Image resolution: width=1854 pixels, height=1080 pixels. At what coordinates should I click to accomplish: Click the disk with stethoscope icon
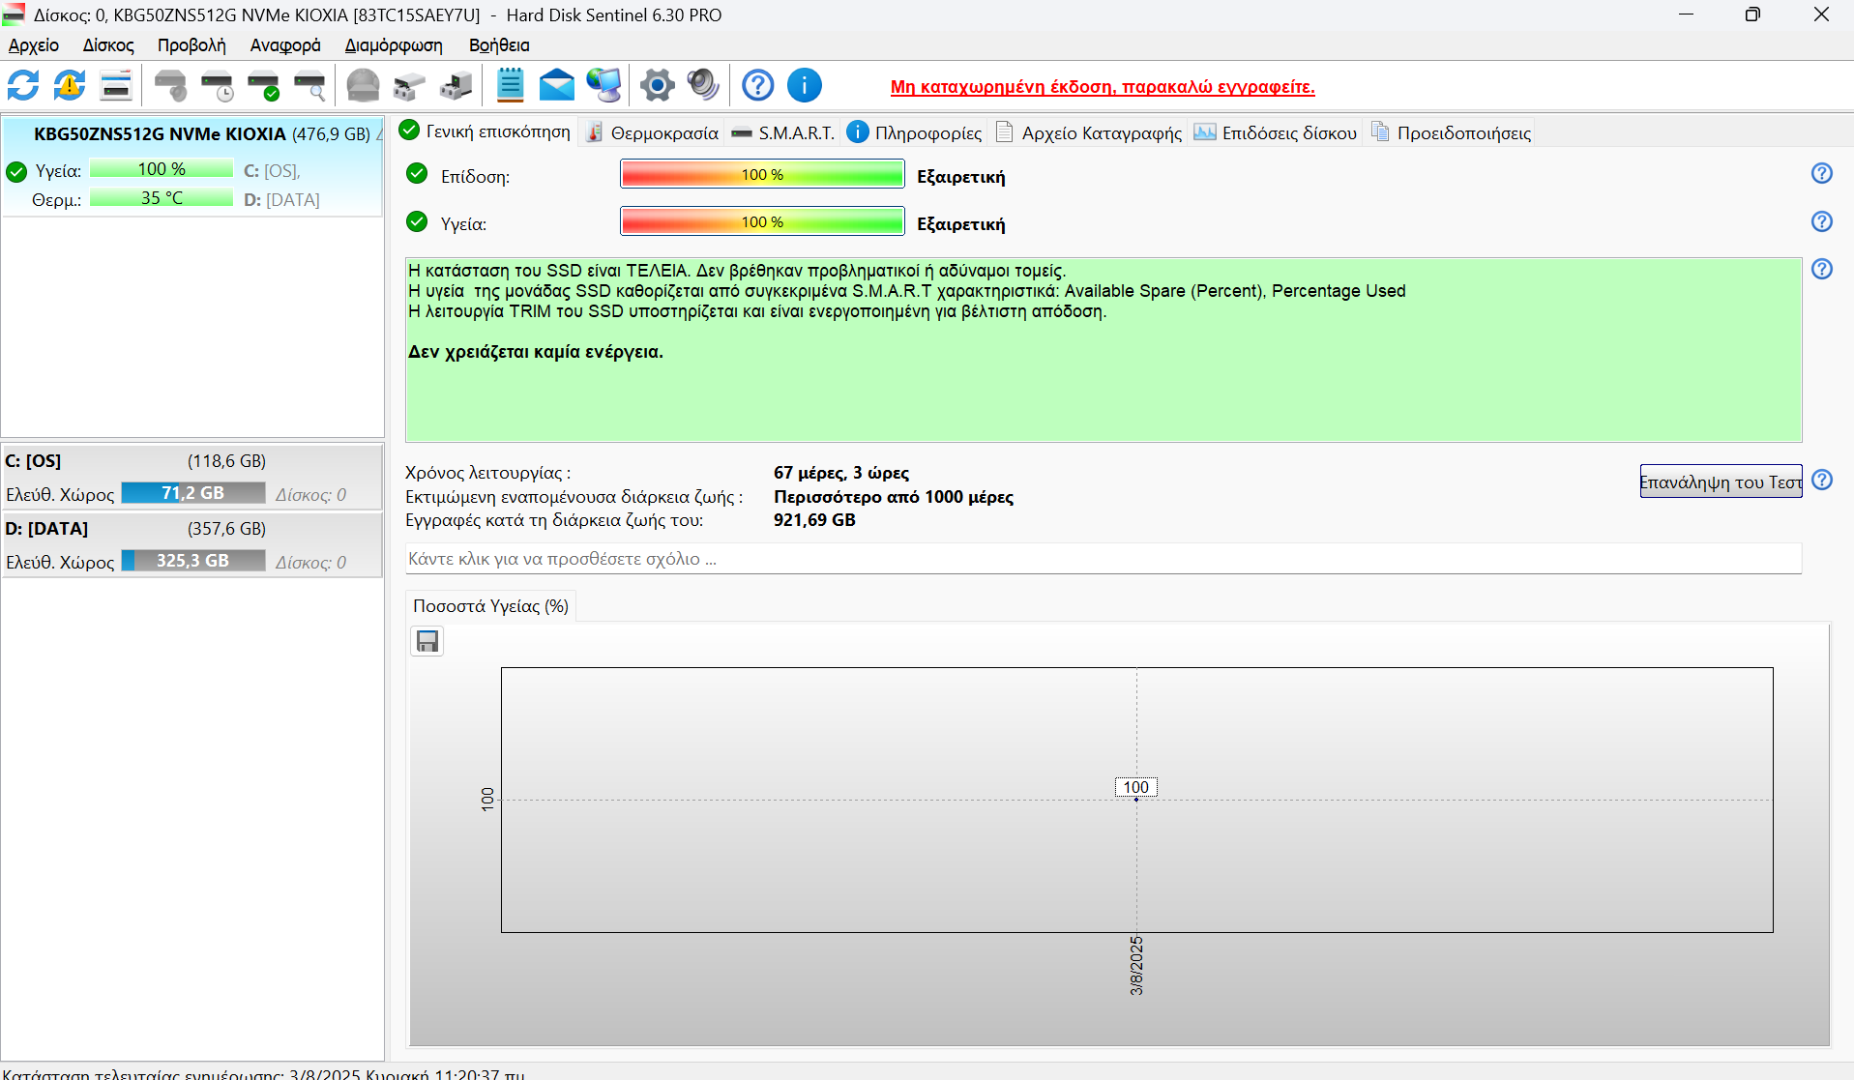171,86
